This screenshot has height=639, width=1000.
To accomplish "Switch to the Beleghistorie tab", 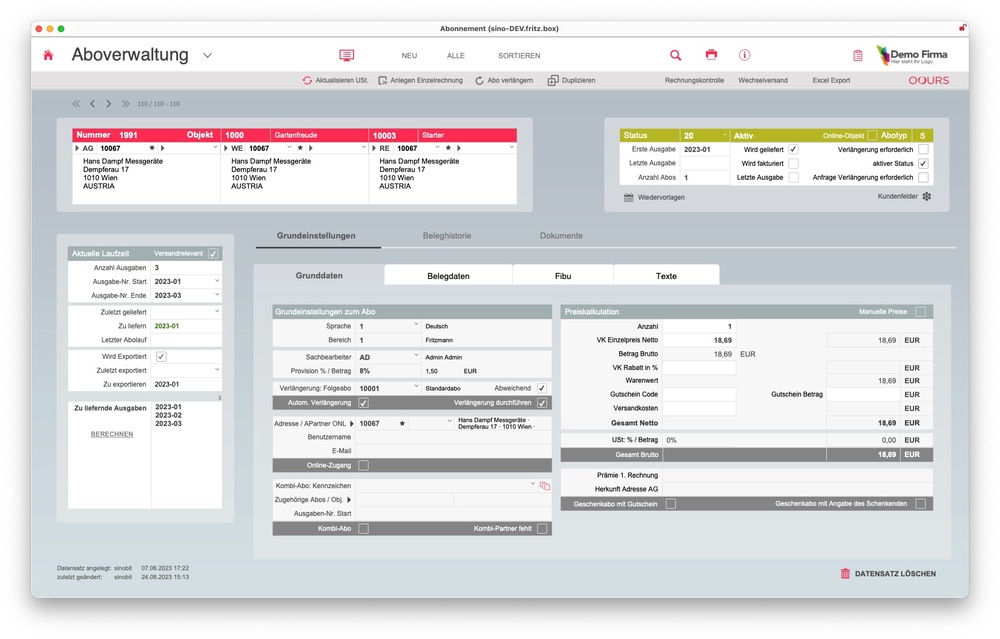I will tap(447, 236).
